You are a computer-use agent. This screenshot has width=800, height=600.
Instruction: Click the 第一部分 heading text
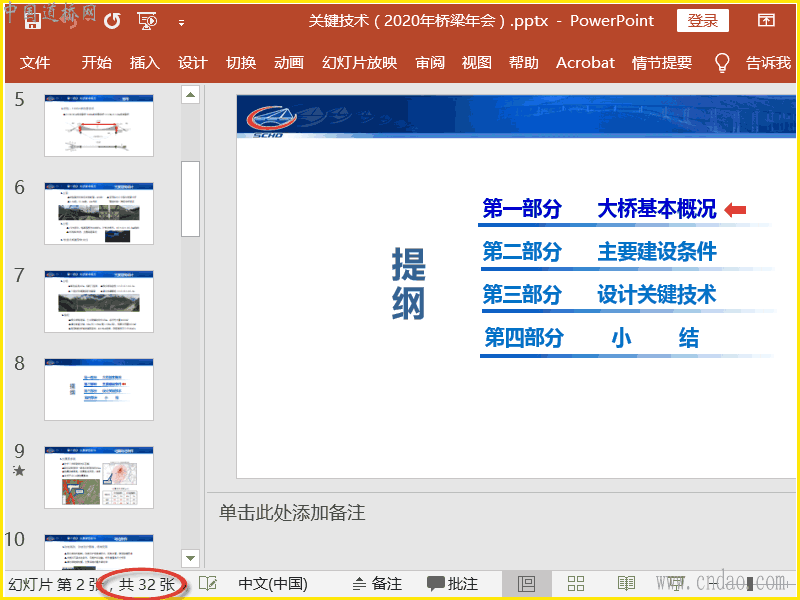[522, 208]
